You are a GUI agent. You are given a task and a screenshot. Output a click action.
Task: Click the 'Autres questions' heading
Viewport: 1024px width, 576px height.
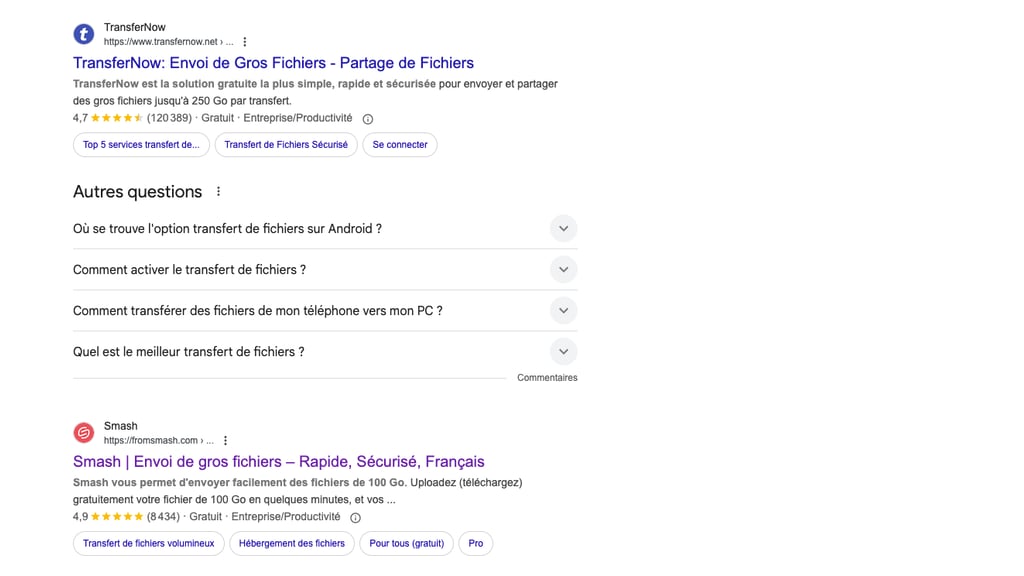pyautogui.click(x=138, y=192)
